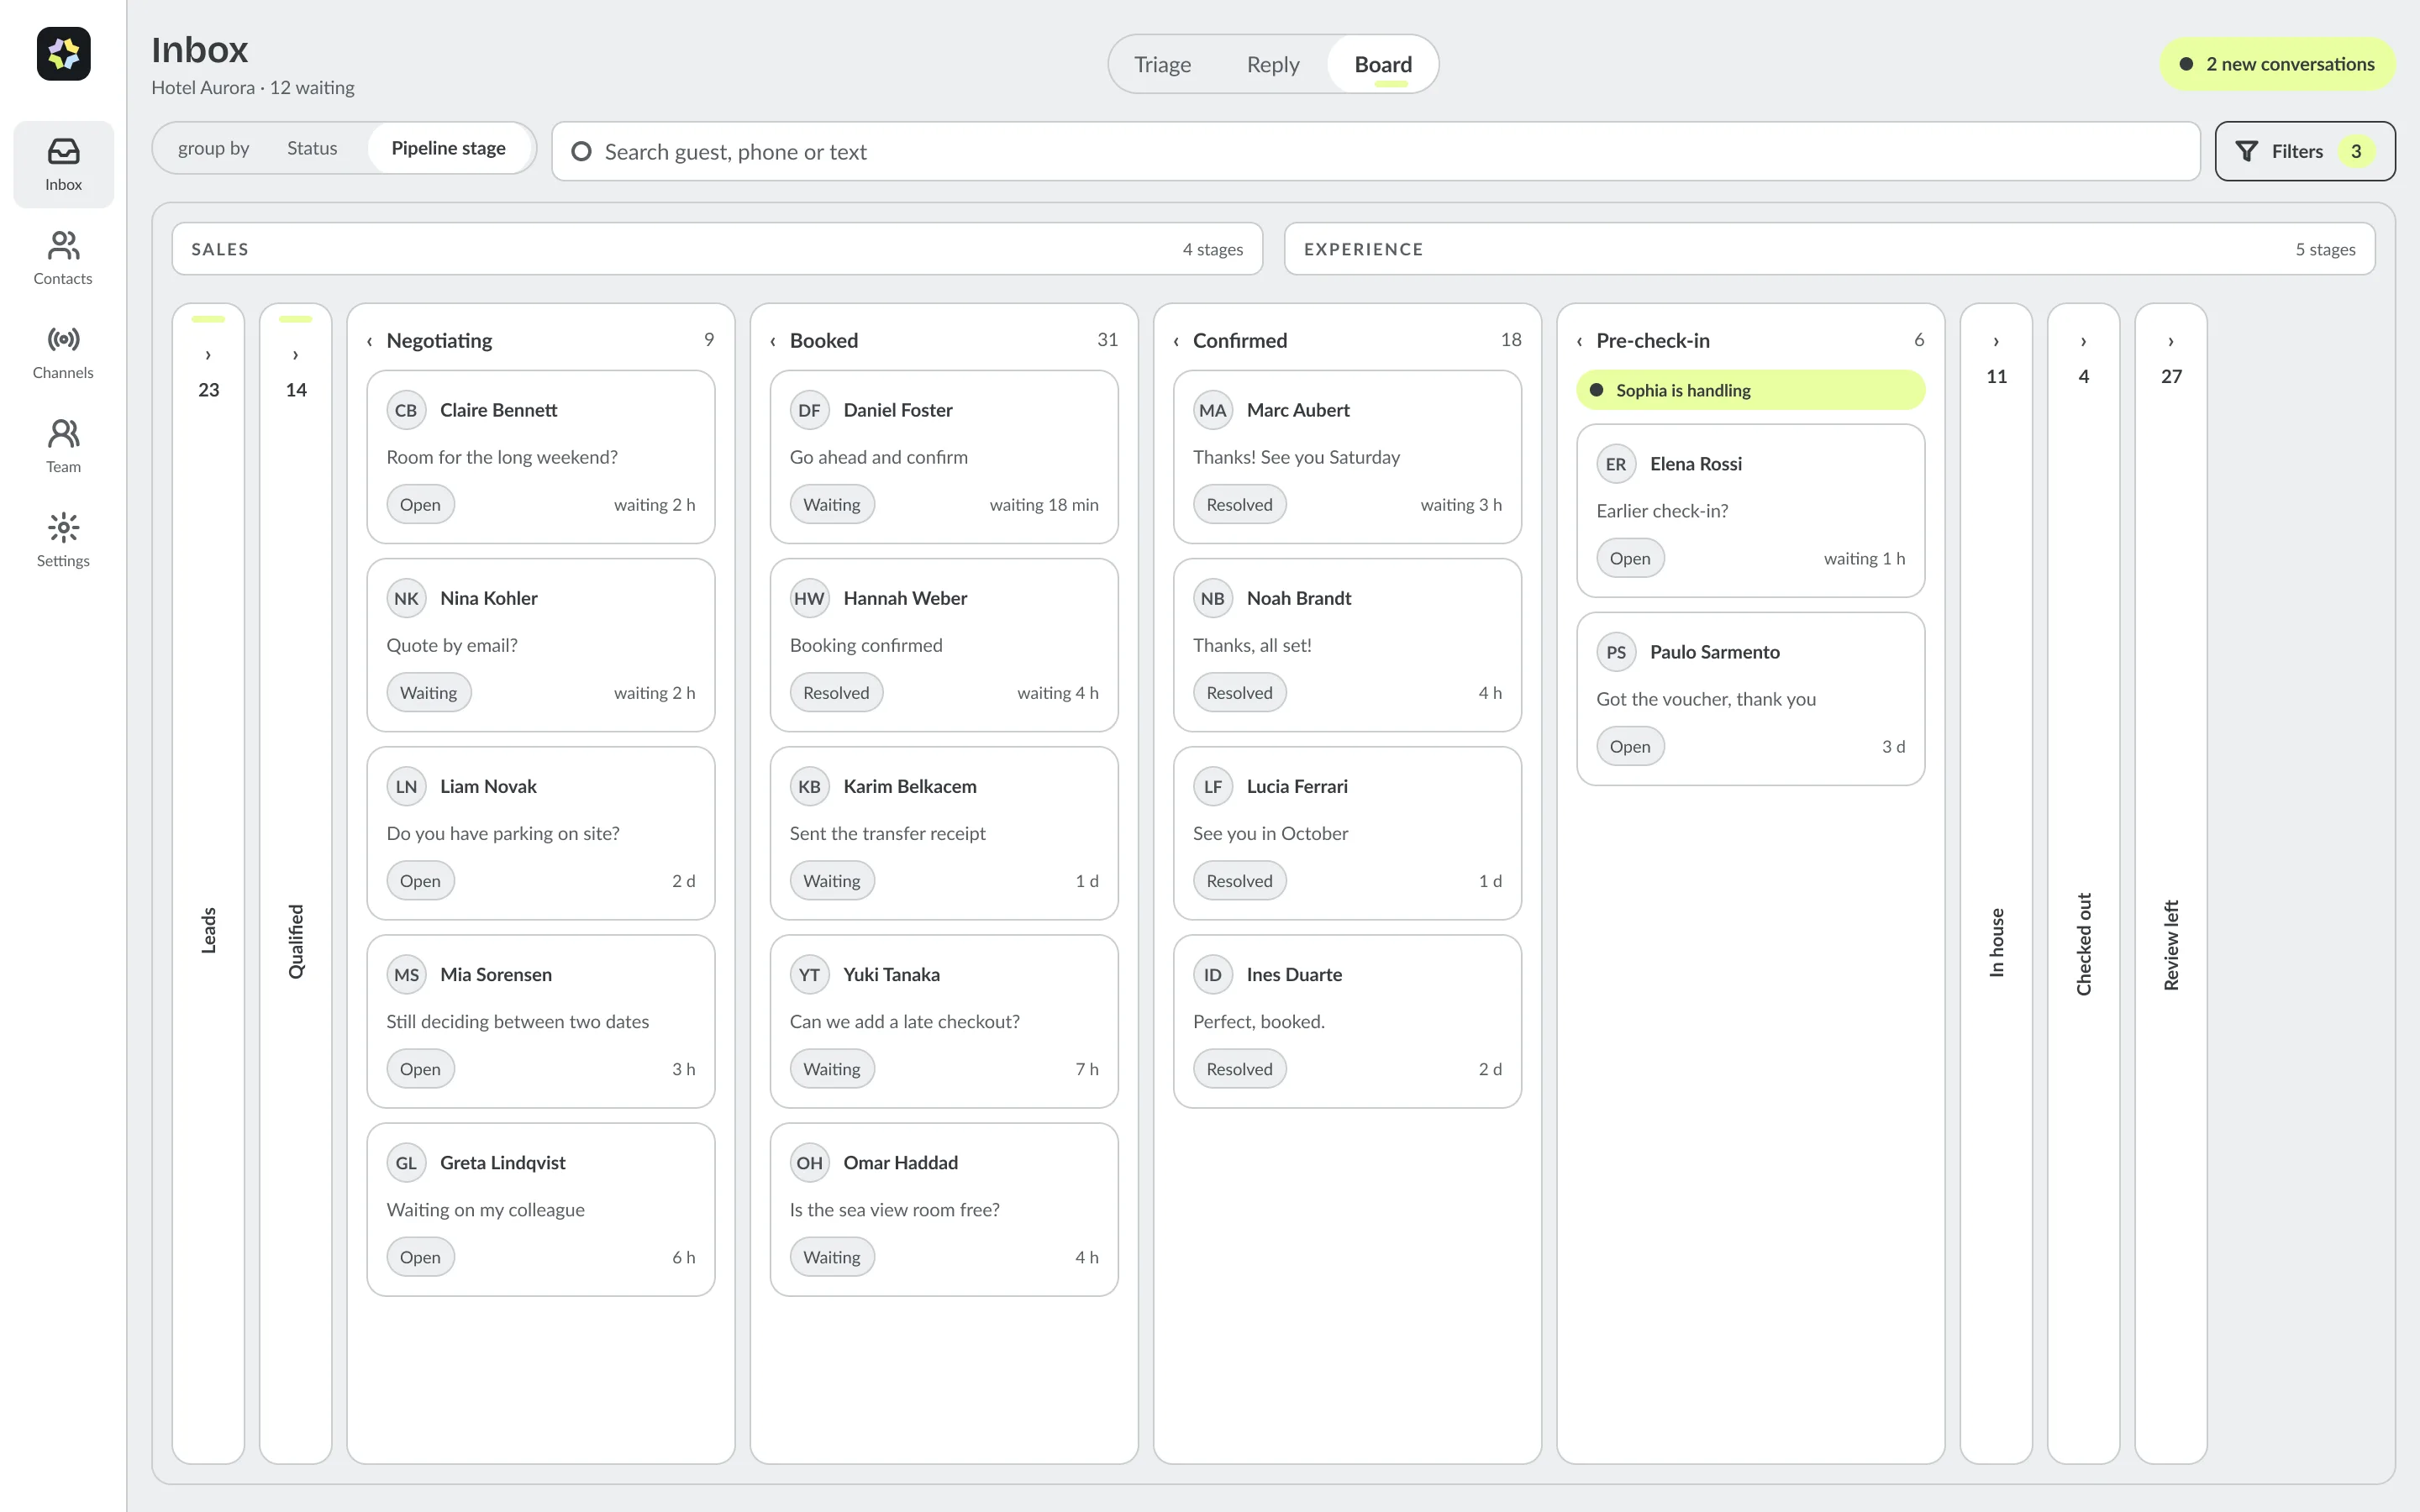Click Marc Aubert's MA avatar
2420x1512 pixels.
[x=1213, y=410]
